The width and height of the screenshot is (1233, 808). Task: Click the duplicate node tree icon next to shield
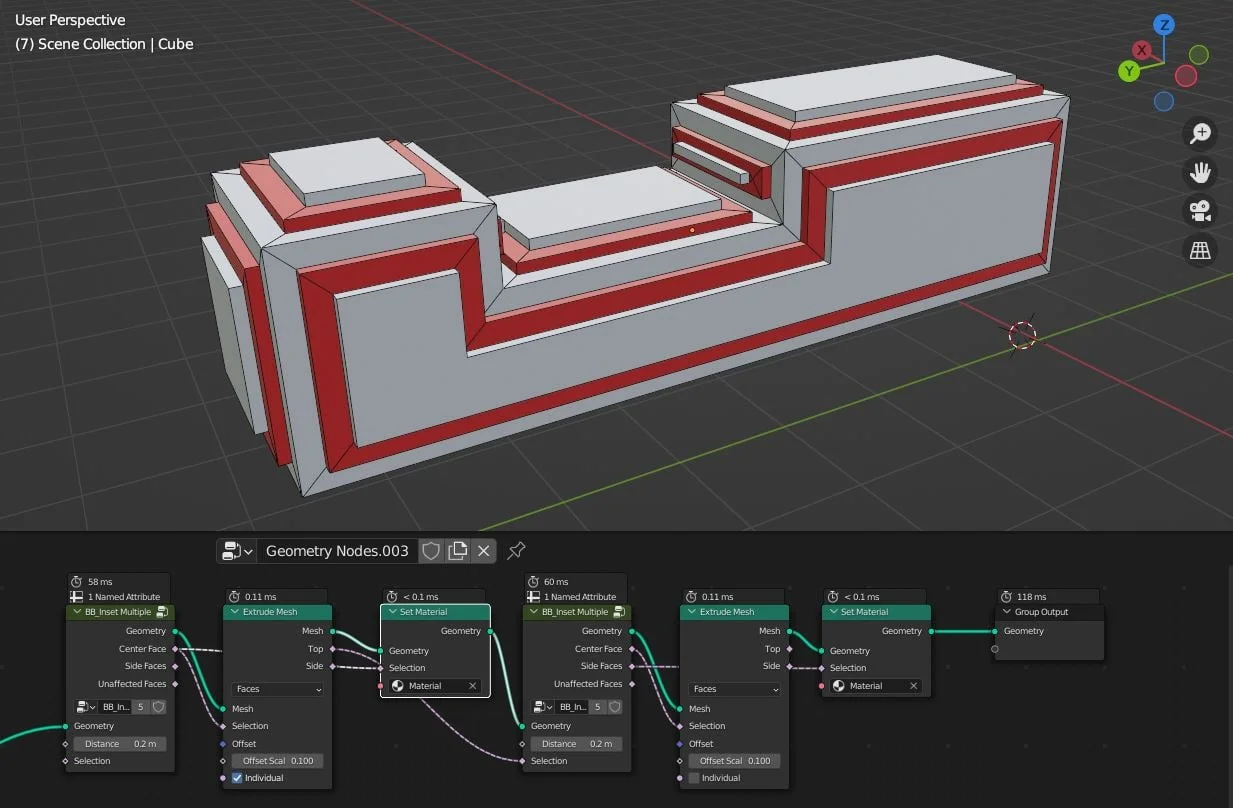coord(457,551)
